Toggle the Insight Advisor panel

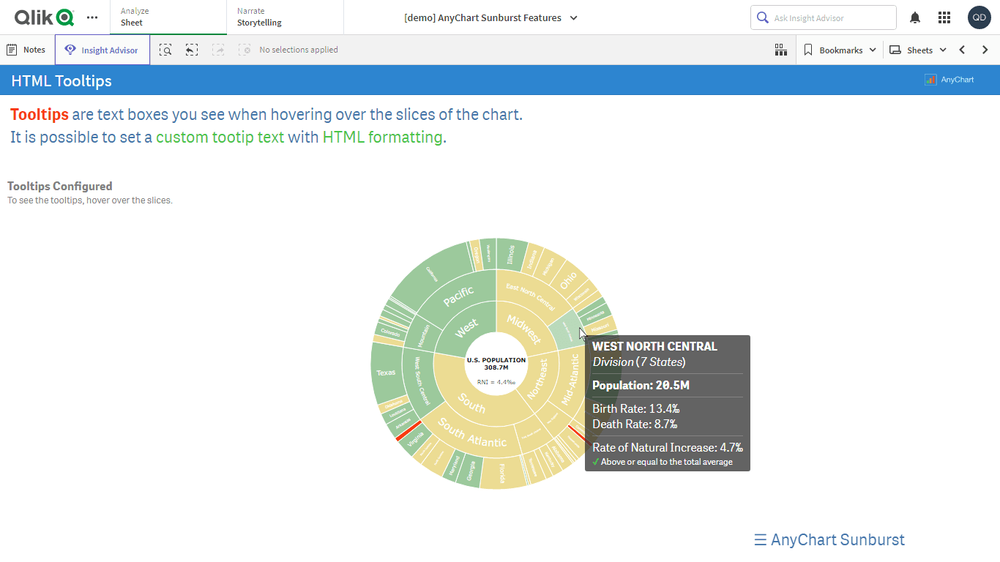[102, 50]
